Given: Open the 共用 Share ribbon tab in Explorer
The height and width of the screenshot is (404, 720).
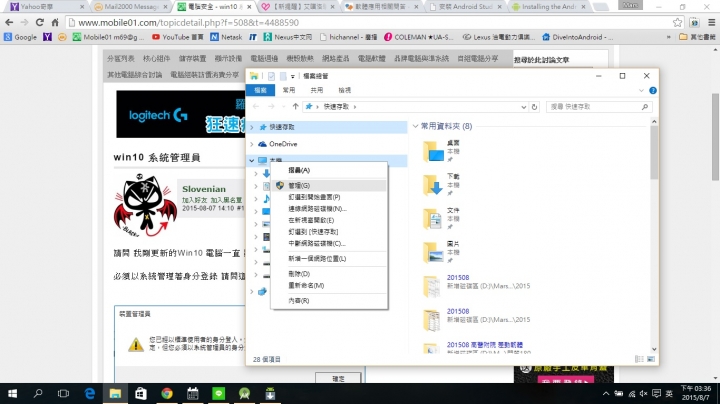Looking at the screenshot, I should pyautogui.click(x=316, y=90).
